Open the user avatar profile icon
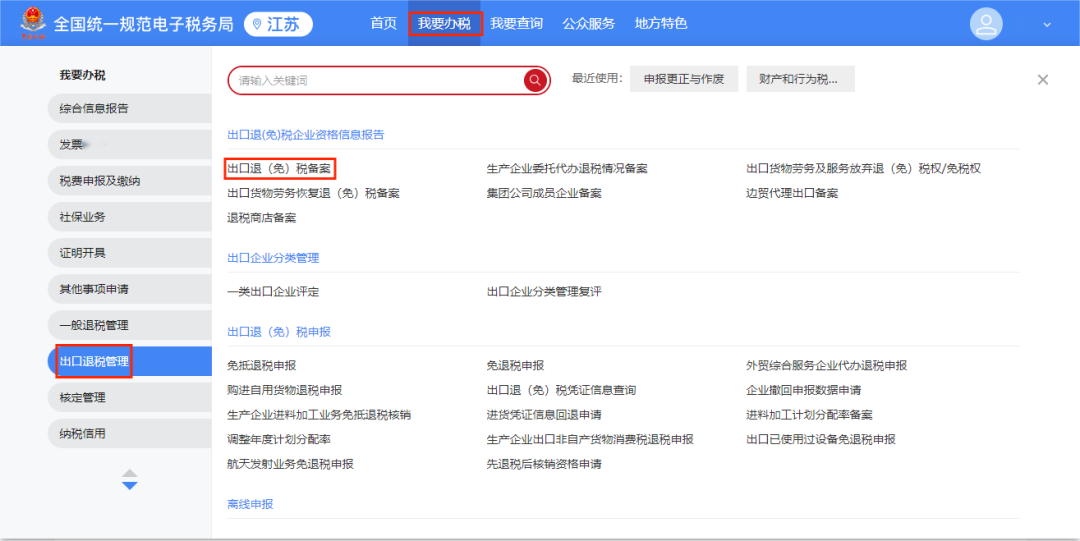1080x541 pixels. coord(986,24)
